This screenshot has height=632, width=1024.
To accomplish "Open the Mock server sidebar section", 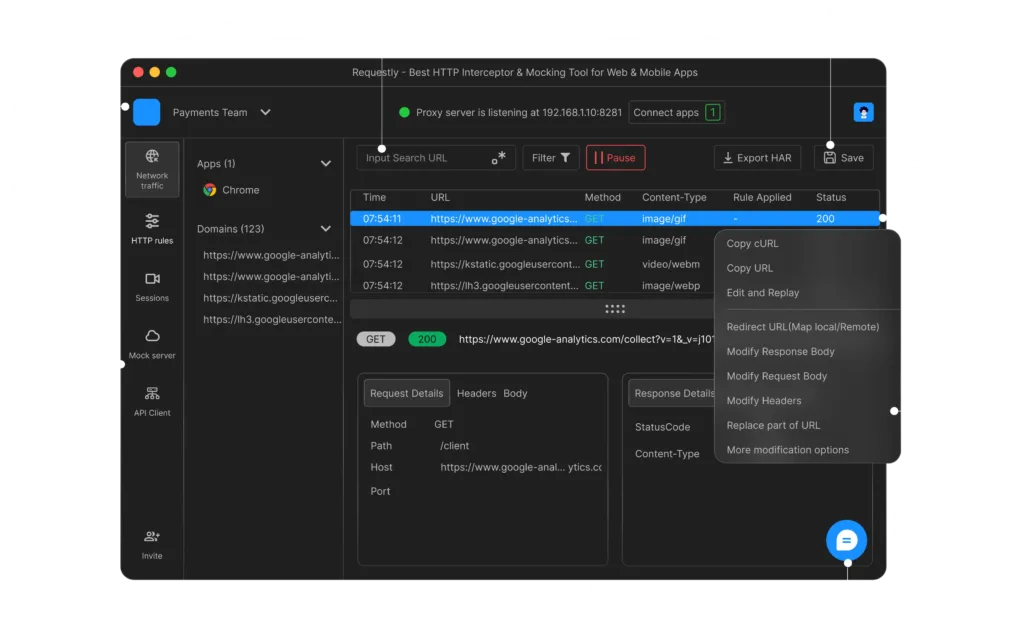I will click(x=152, y=344).
